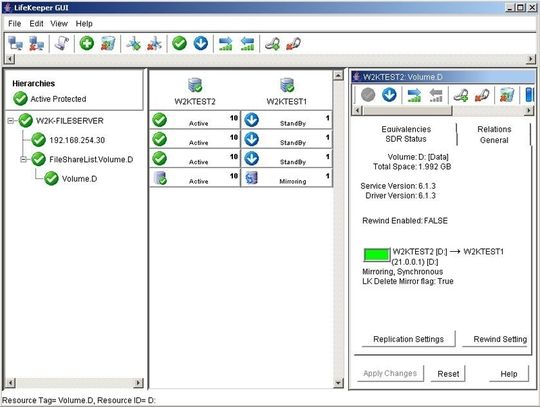Click Out of Service arrow in Volume.D panel
540x407 pixels.
[389, 95]
